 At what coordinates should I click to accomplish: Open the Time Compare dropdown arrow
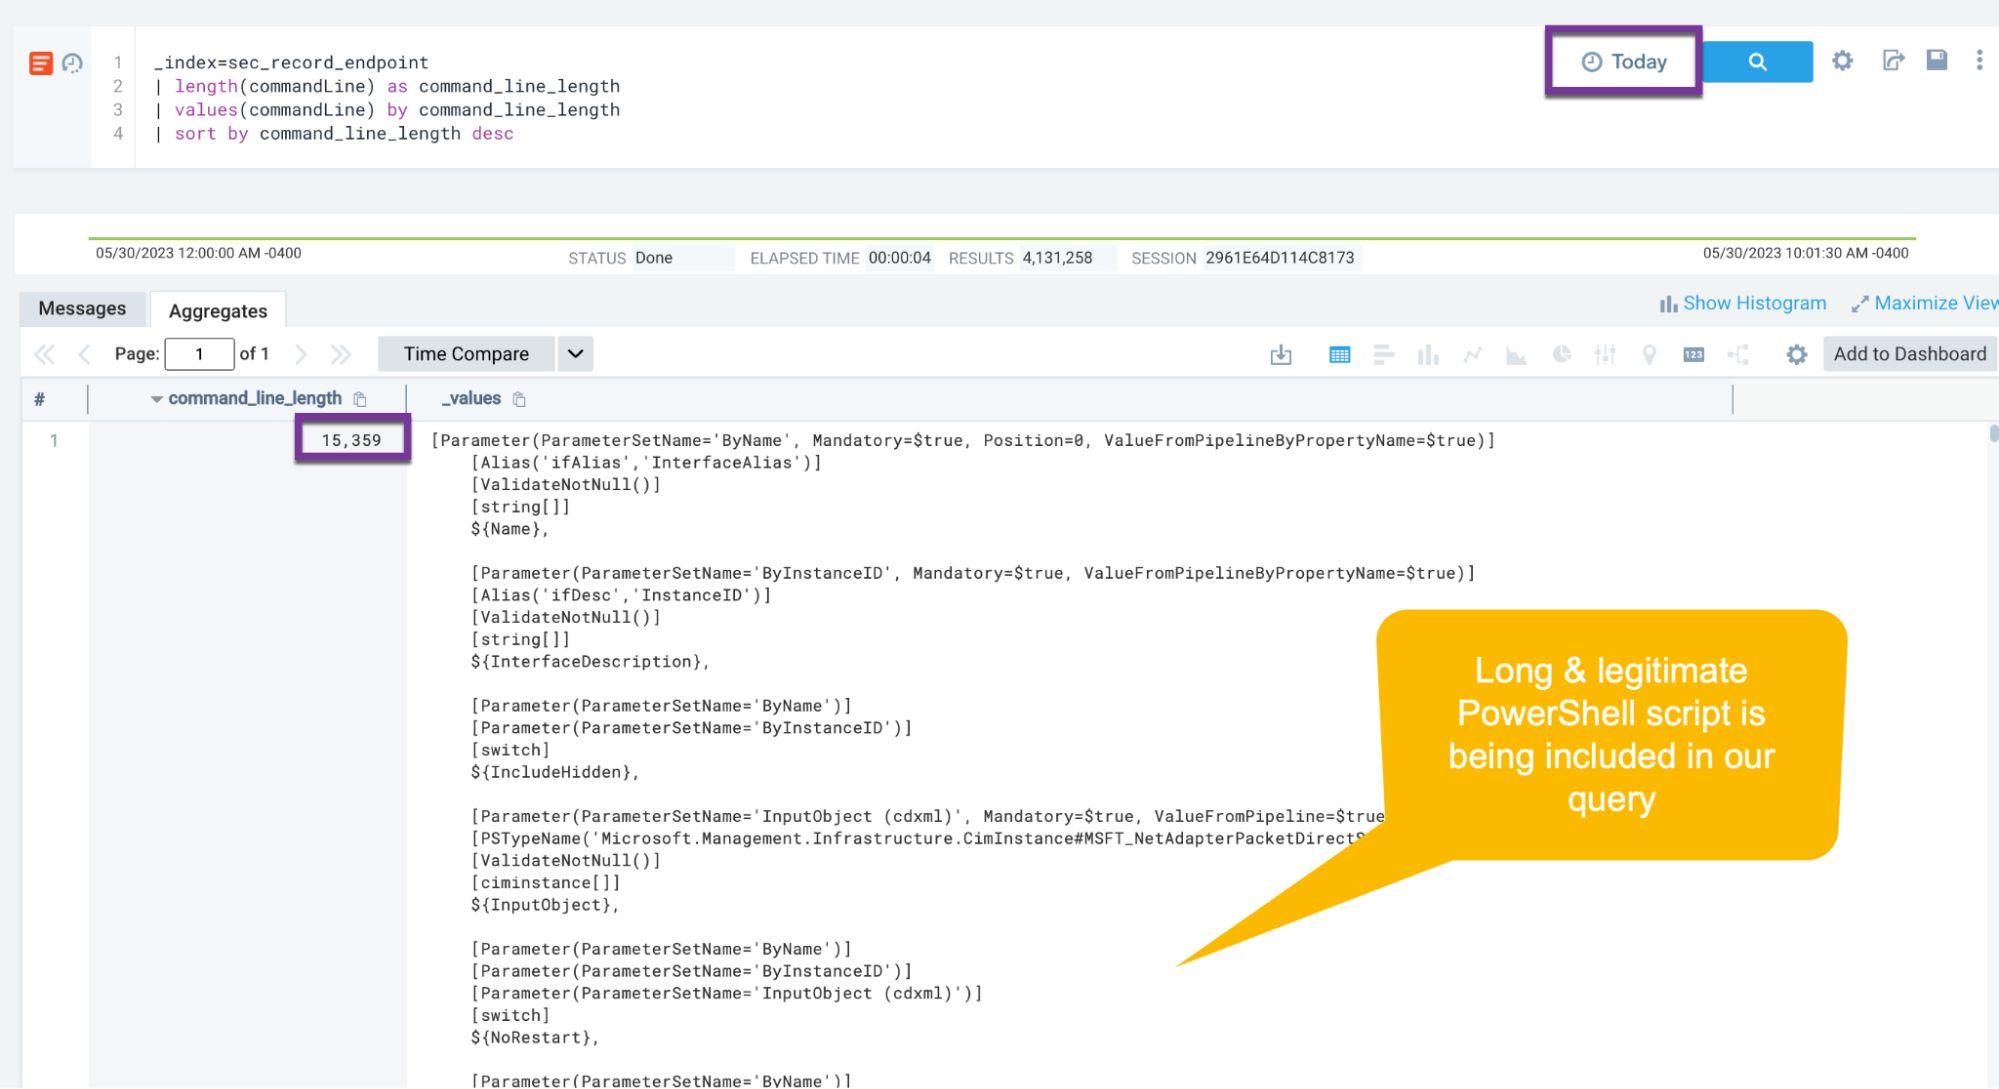tap(573, 353)
